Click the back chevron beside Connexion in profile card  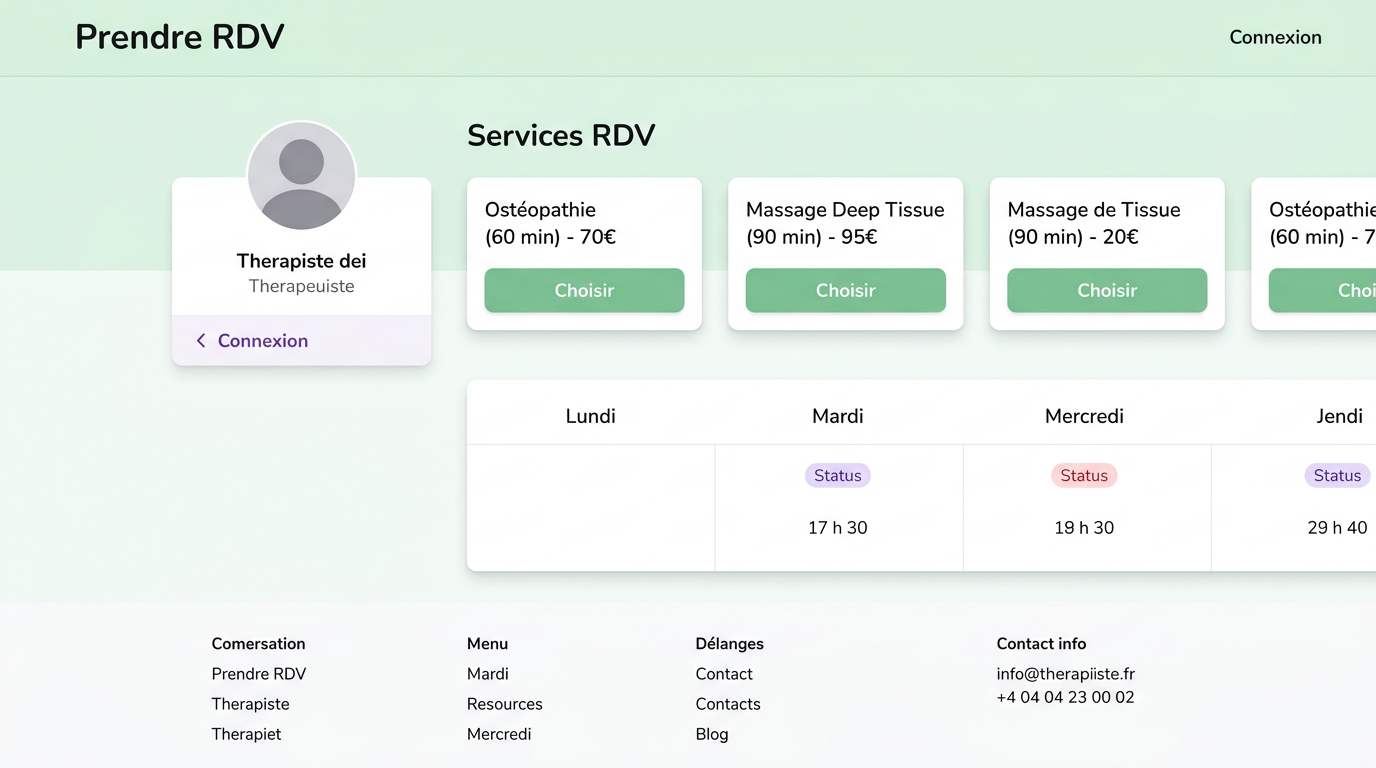[201, 341]
